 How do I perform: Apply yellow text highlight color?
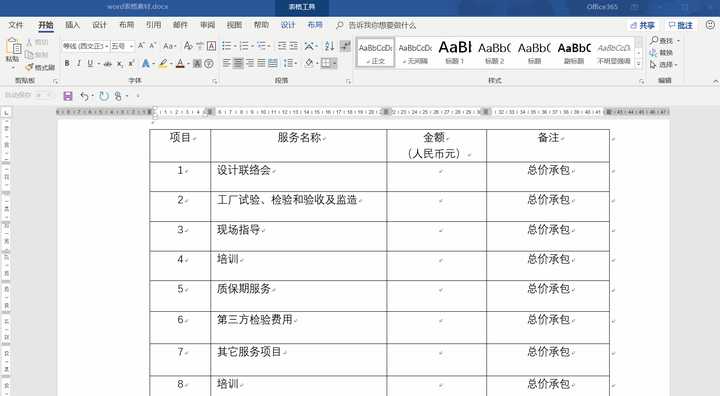163,63
